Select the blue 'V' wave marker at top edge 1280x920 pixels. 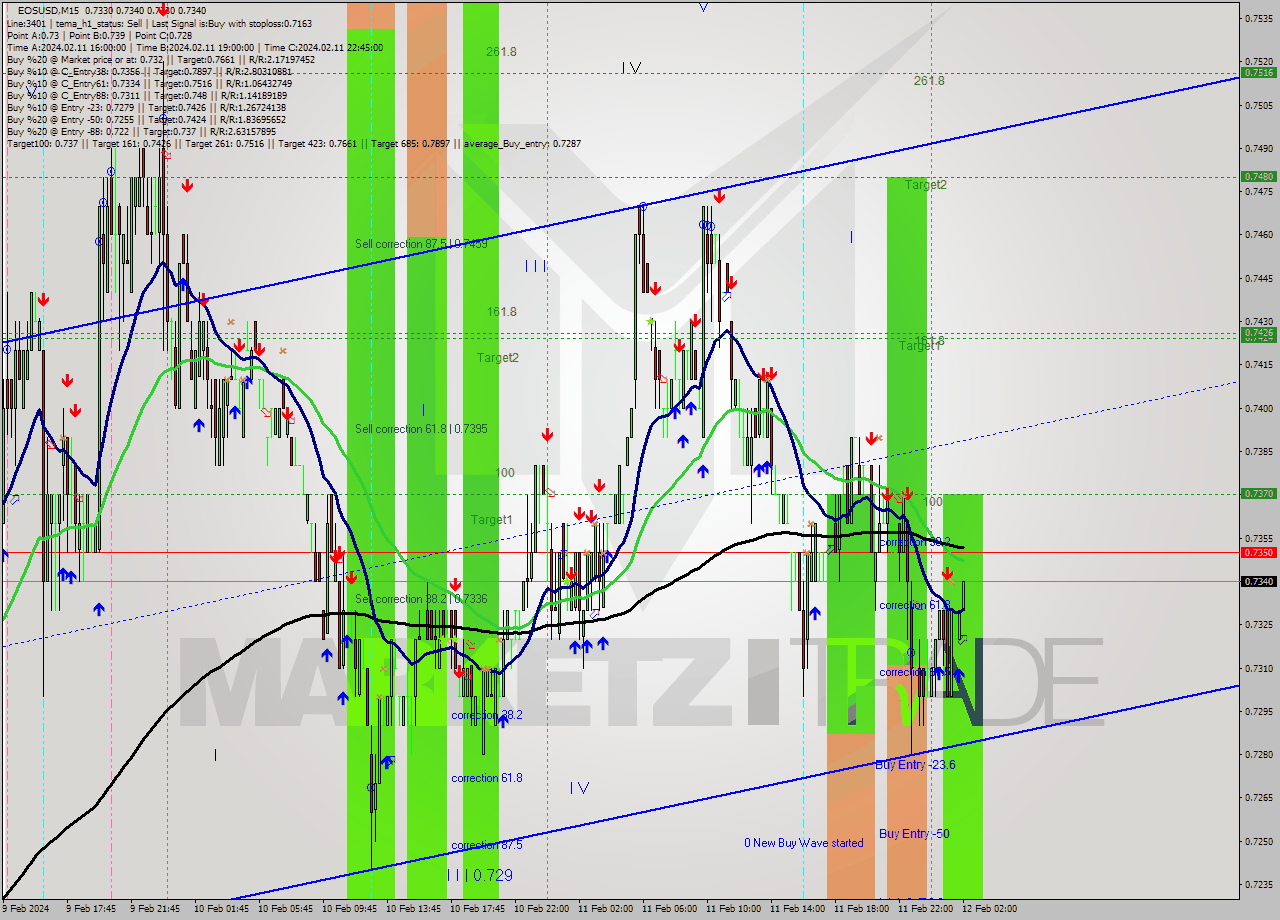pos(703,7)
